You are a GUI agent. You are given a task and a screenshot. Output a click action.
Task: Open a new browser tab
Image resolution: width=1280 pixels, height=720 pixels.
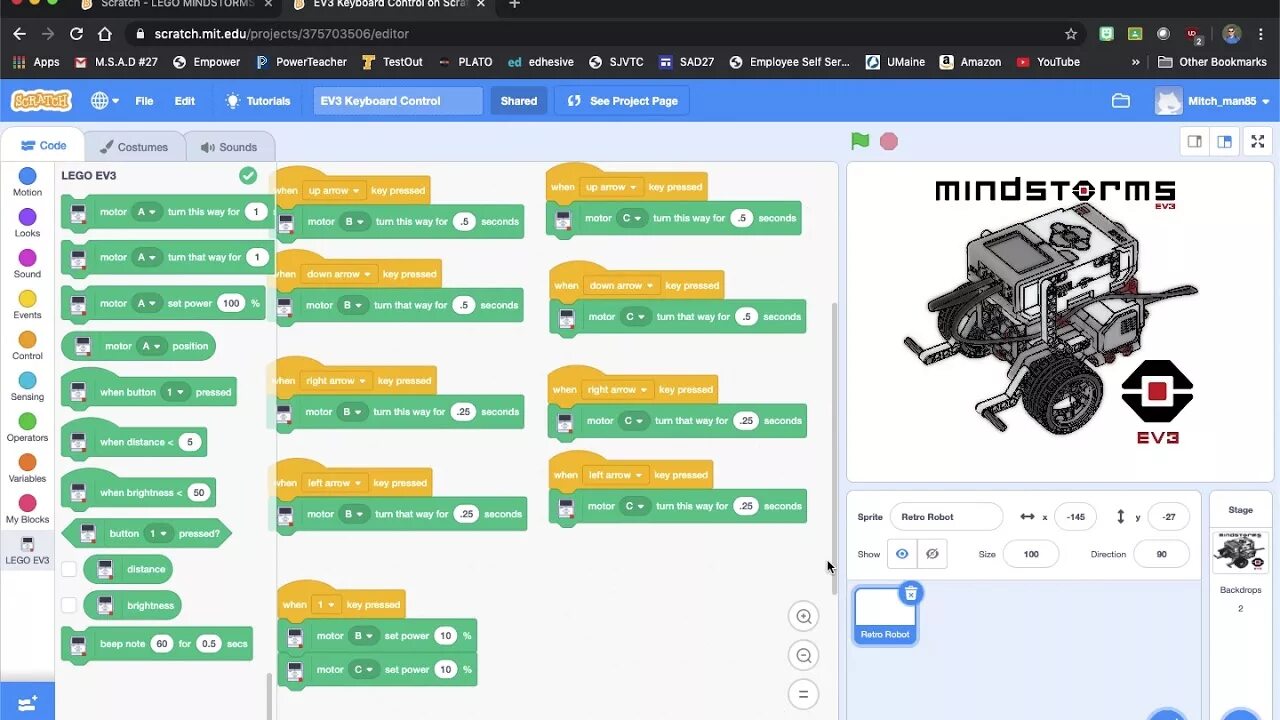[x=514, y=4]
